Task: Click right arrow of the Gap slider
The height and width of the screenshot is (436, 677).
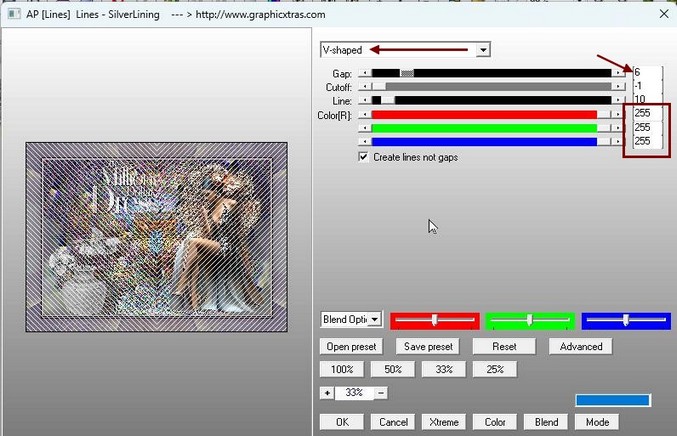Action: pos(618,73)
